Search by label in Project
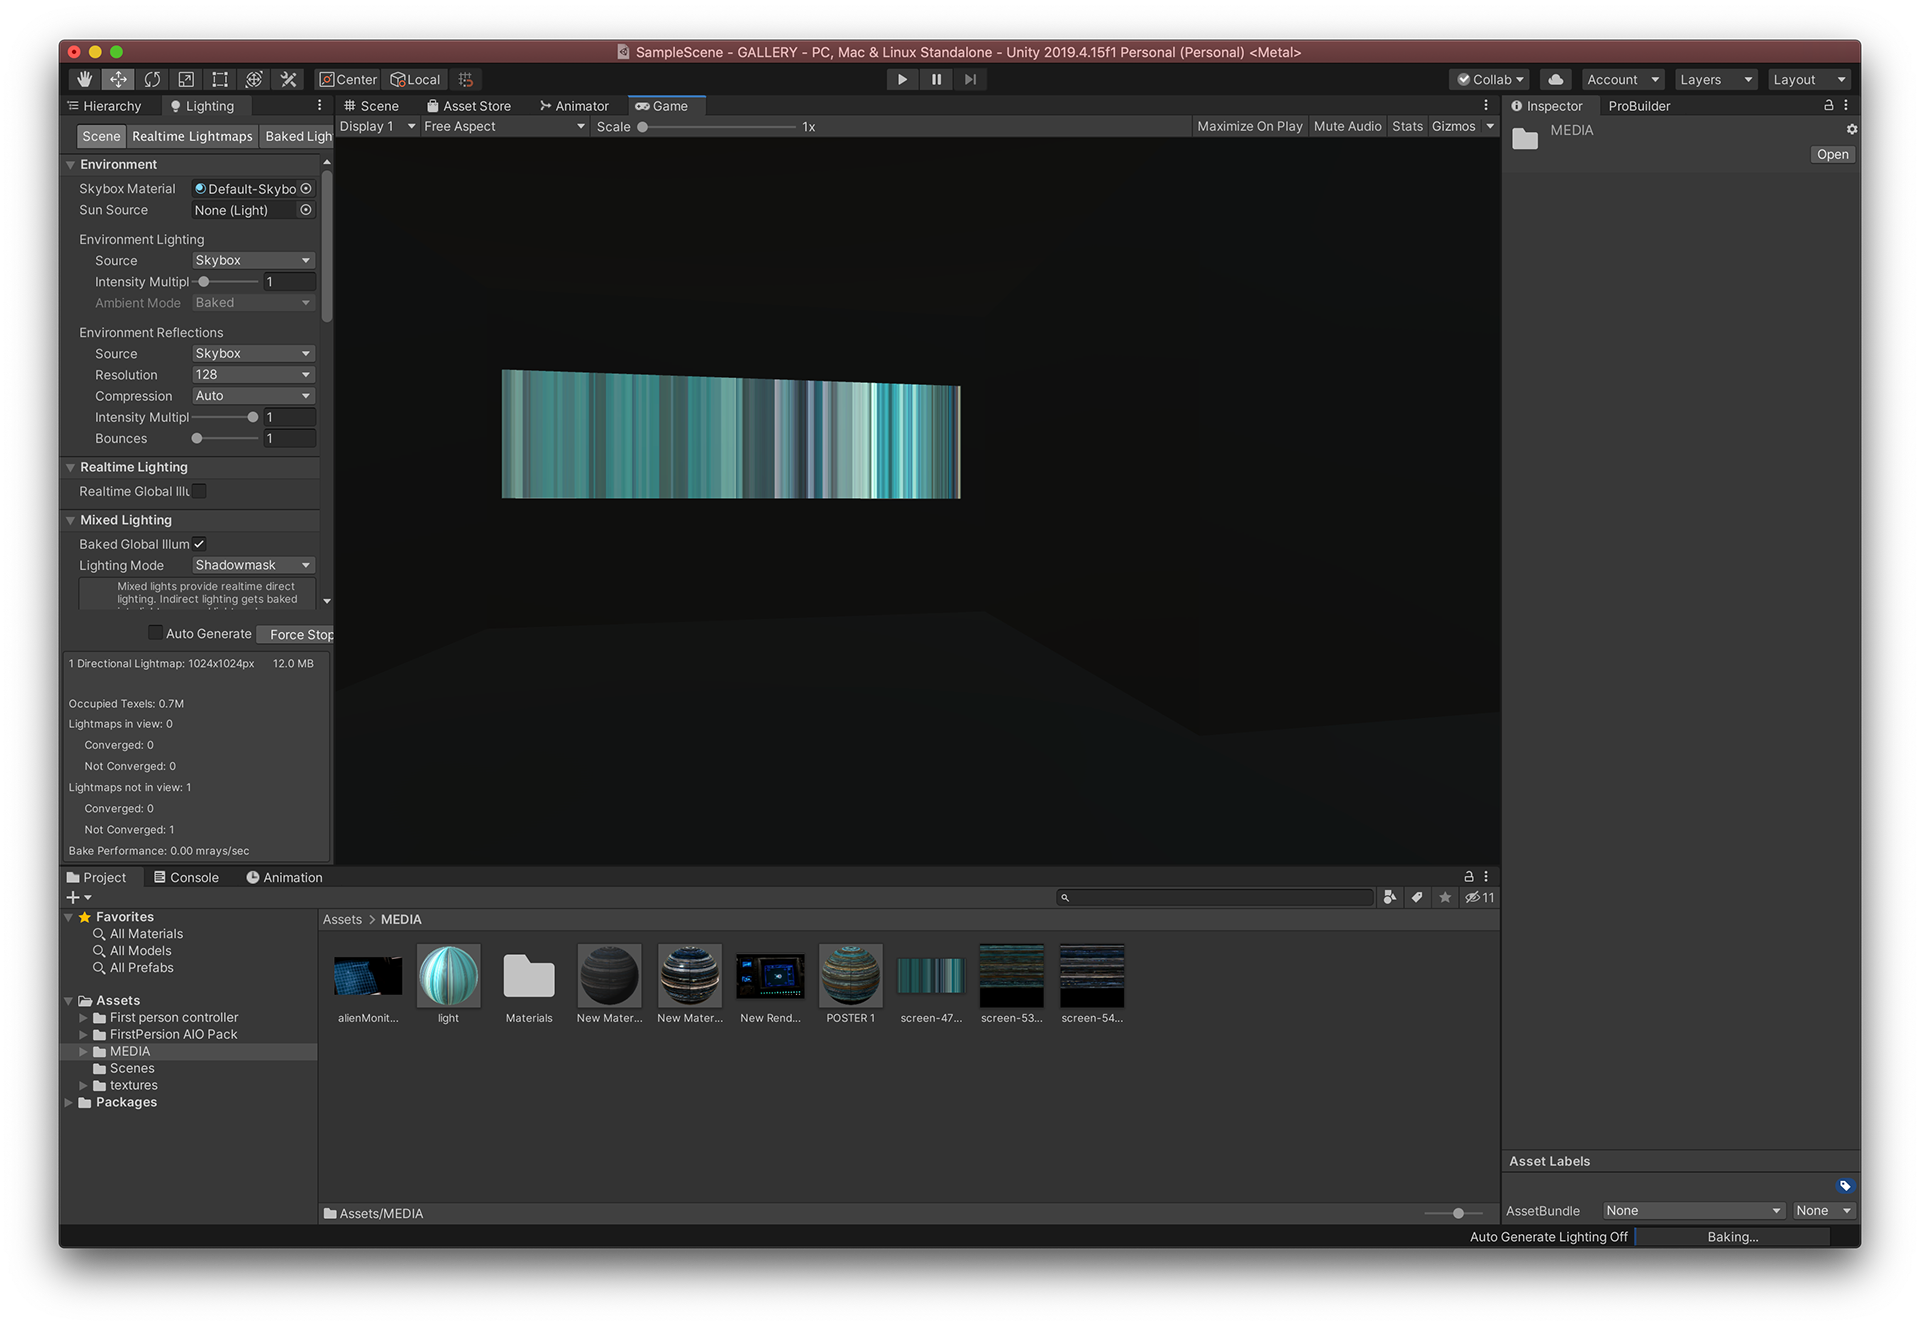This screenshot has width=1920, height=1326. click(1417, 897)
